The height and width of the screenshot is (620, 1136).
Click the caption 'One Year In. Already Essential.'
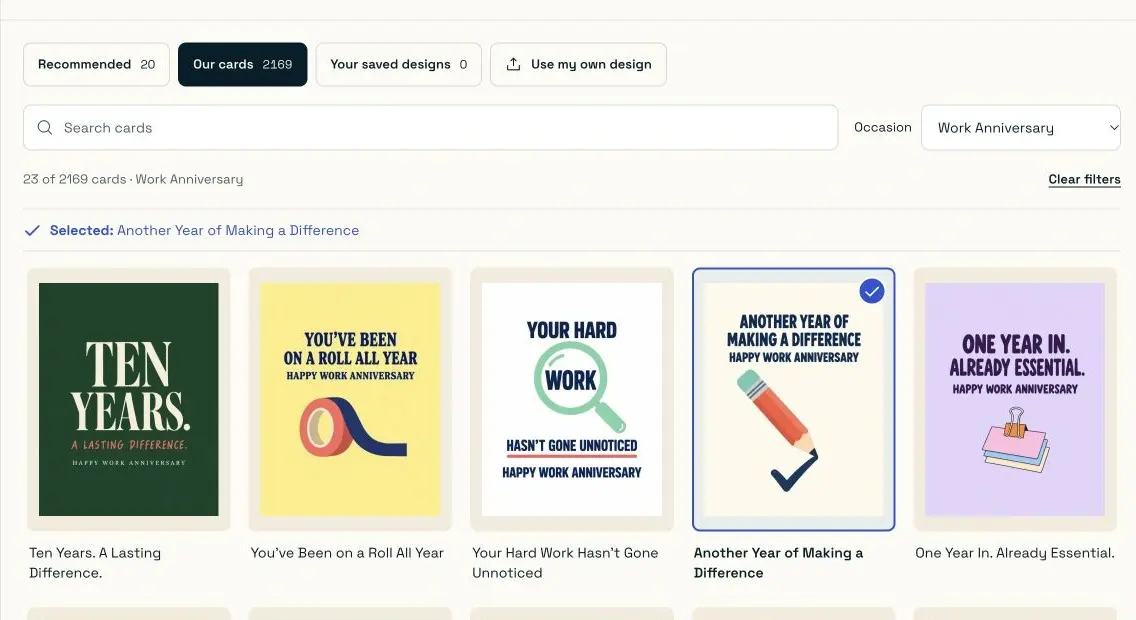[1015, 553]
